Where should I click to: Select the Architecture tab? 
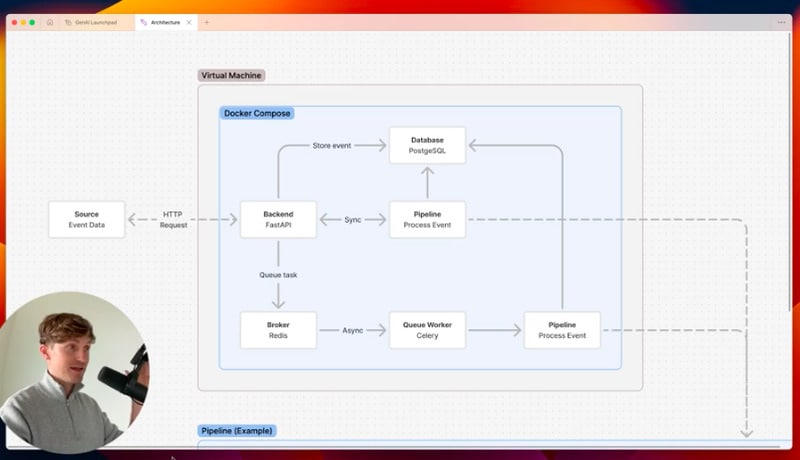(x=165, y=22)
